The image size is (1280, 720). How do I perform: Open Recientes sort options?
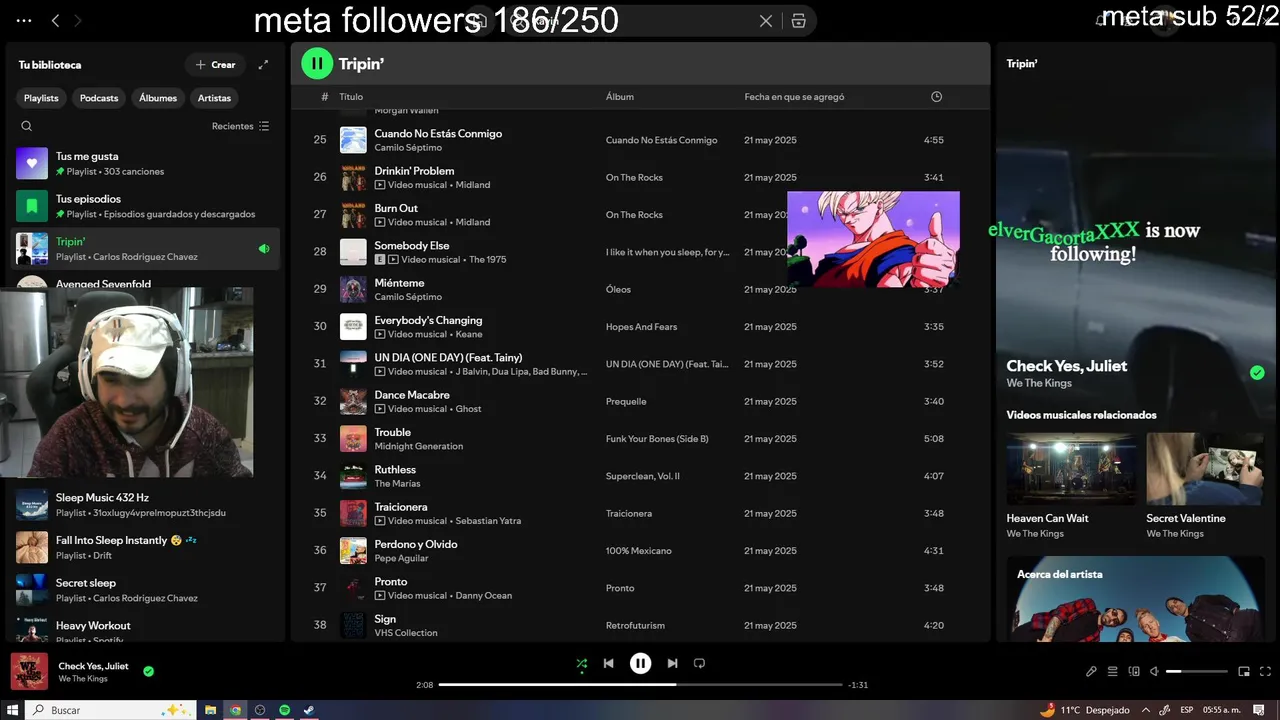tap(241, 126)
